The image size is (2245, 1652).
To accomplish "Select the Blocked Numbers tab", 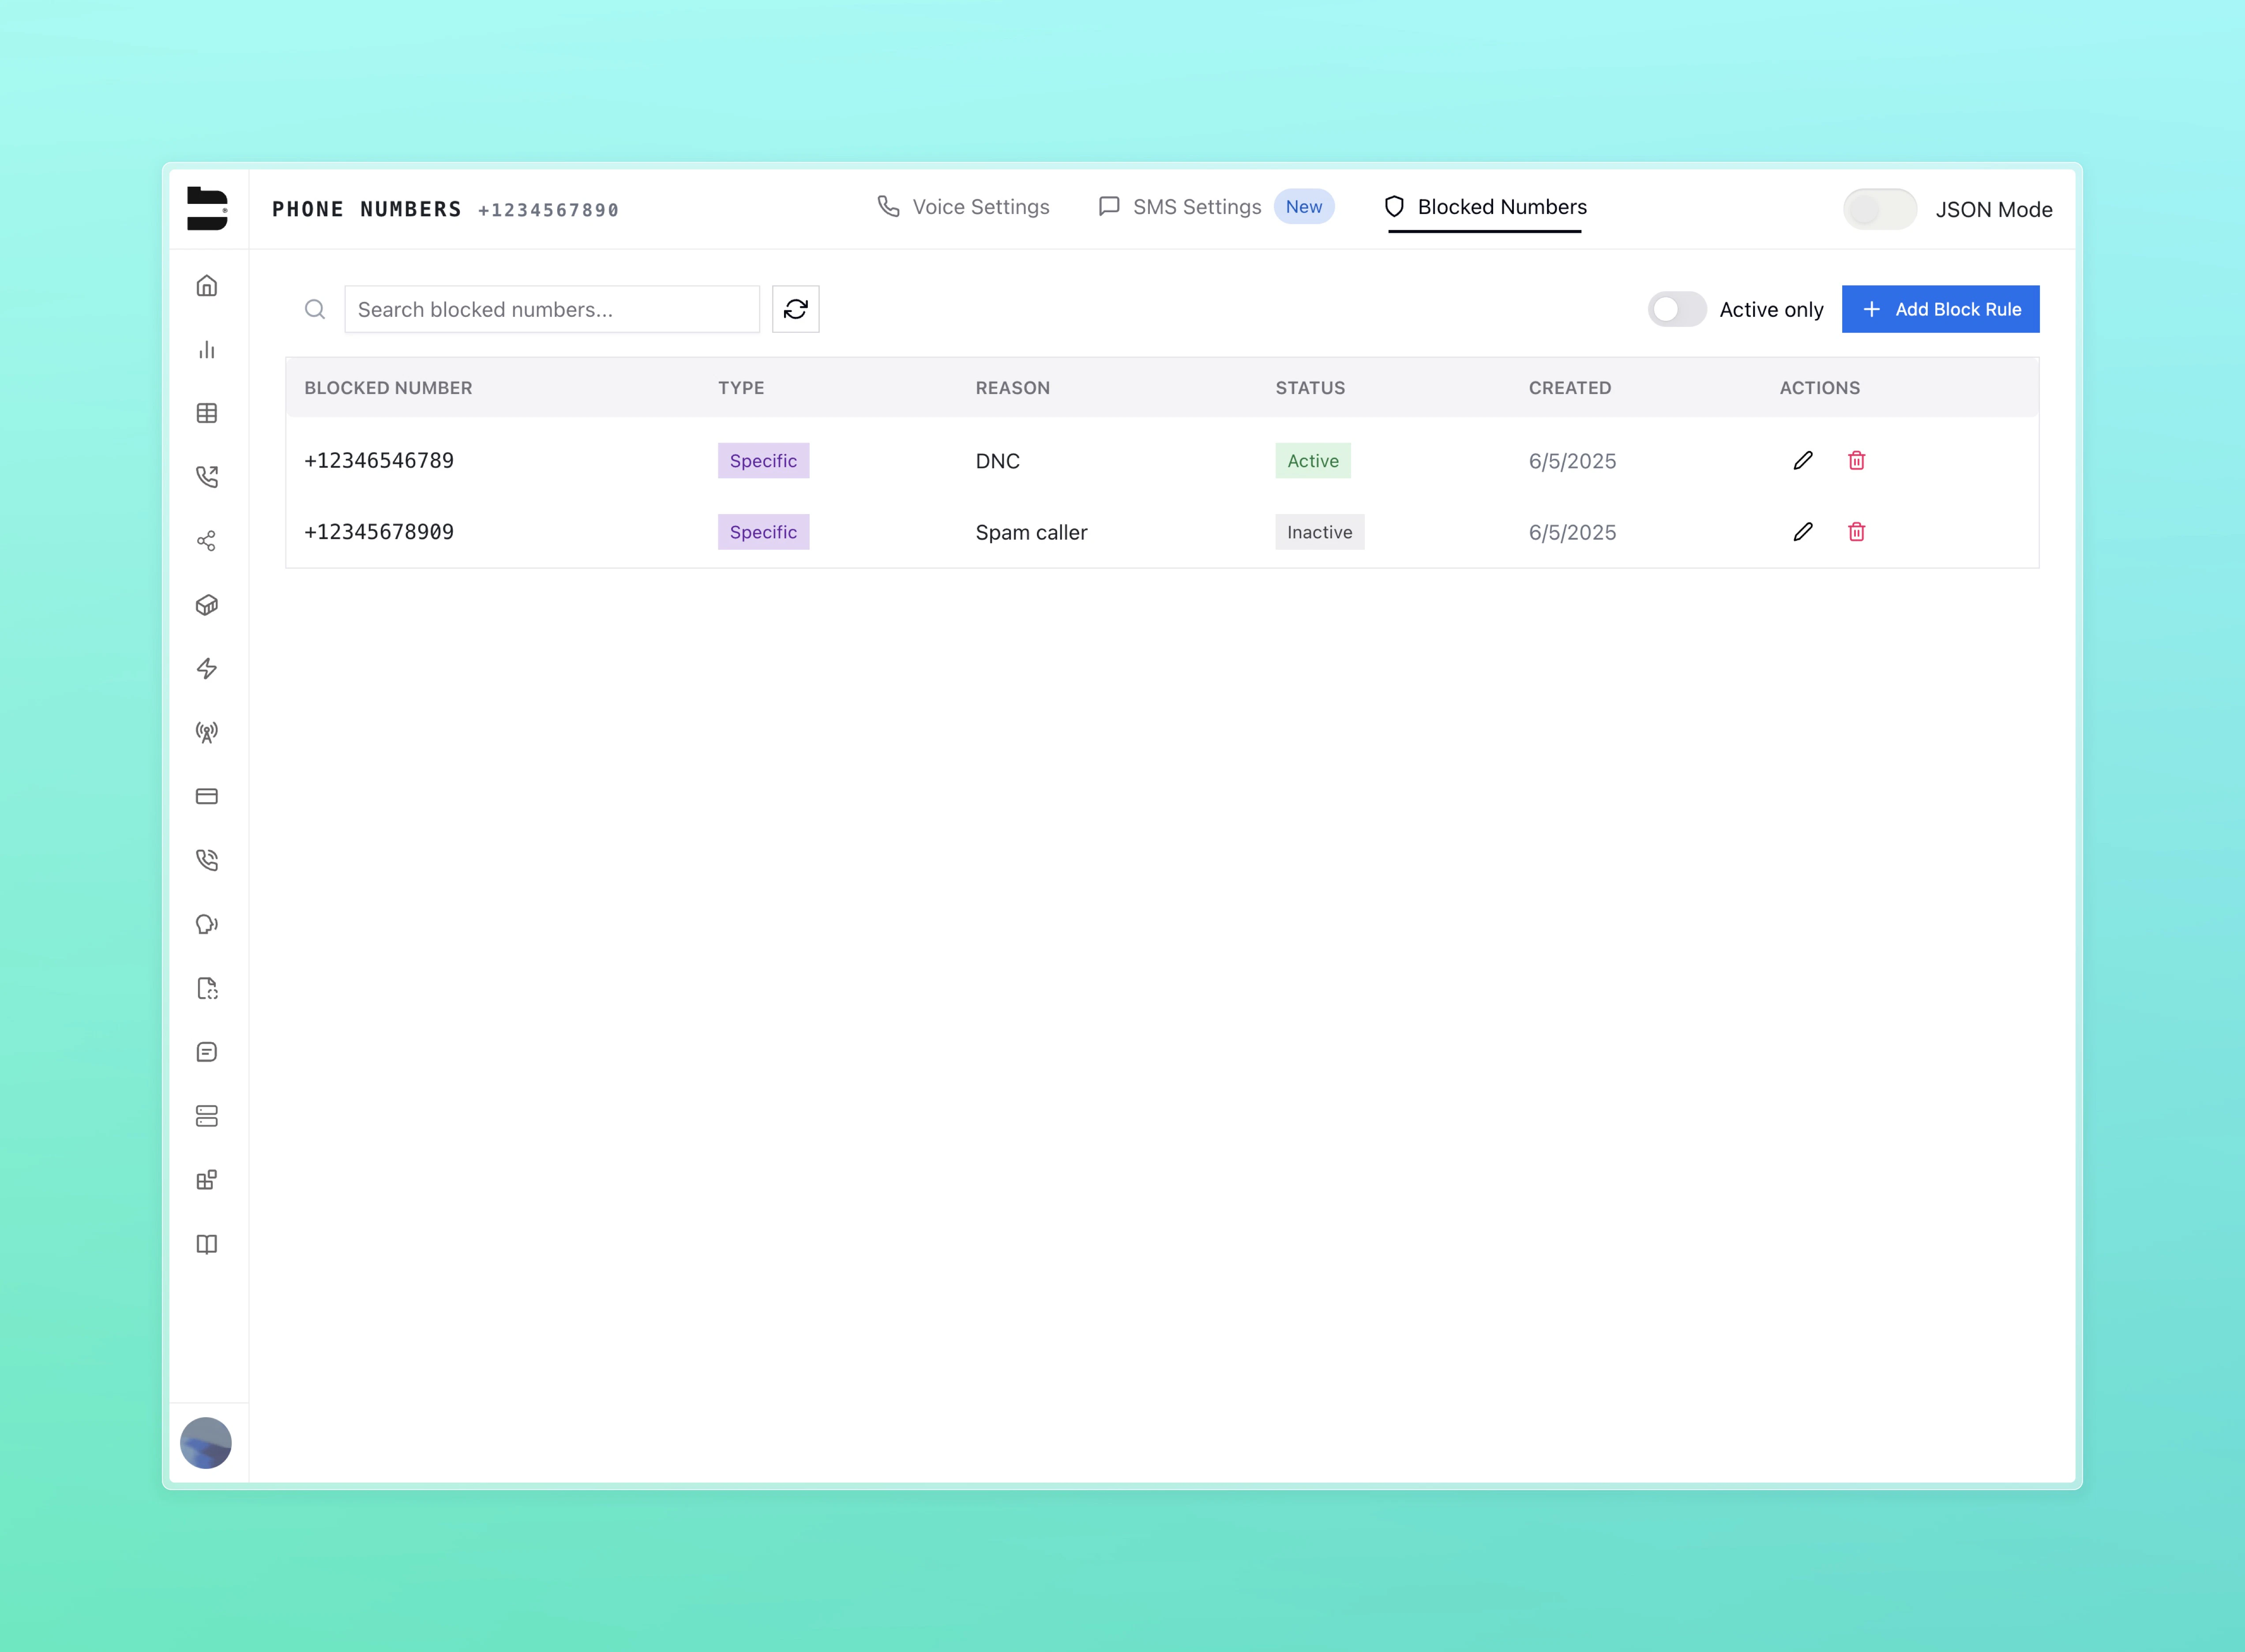I will [x=1485, y=207].
